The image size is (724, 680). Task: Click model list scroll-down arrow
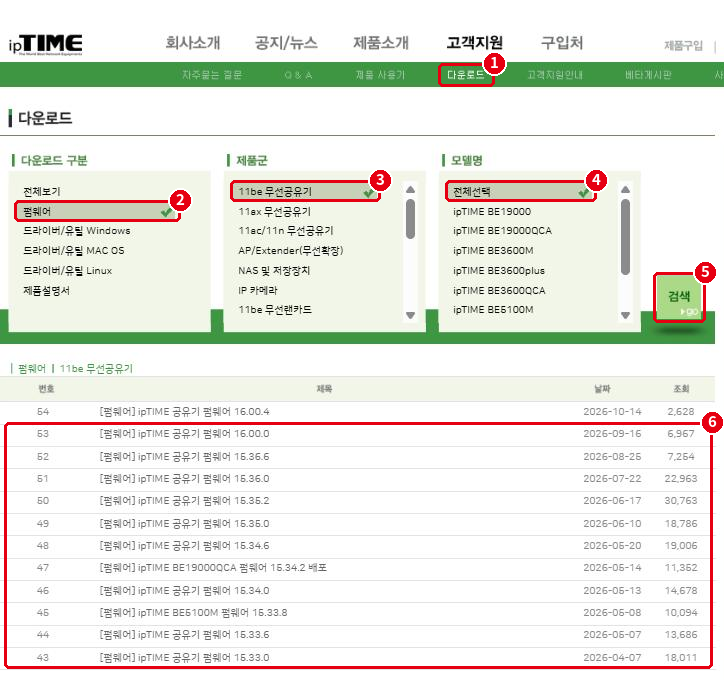[626, 315]
